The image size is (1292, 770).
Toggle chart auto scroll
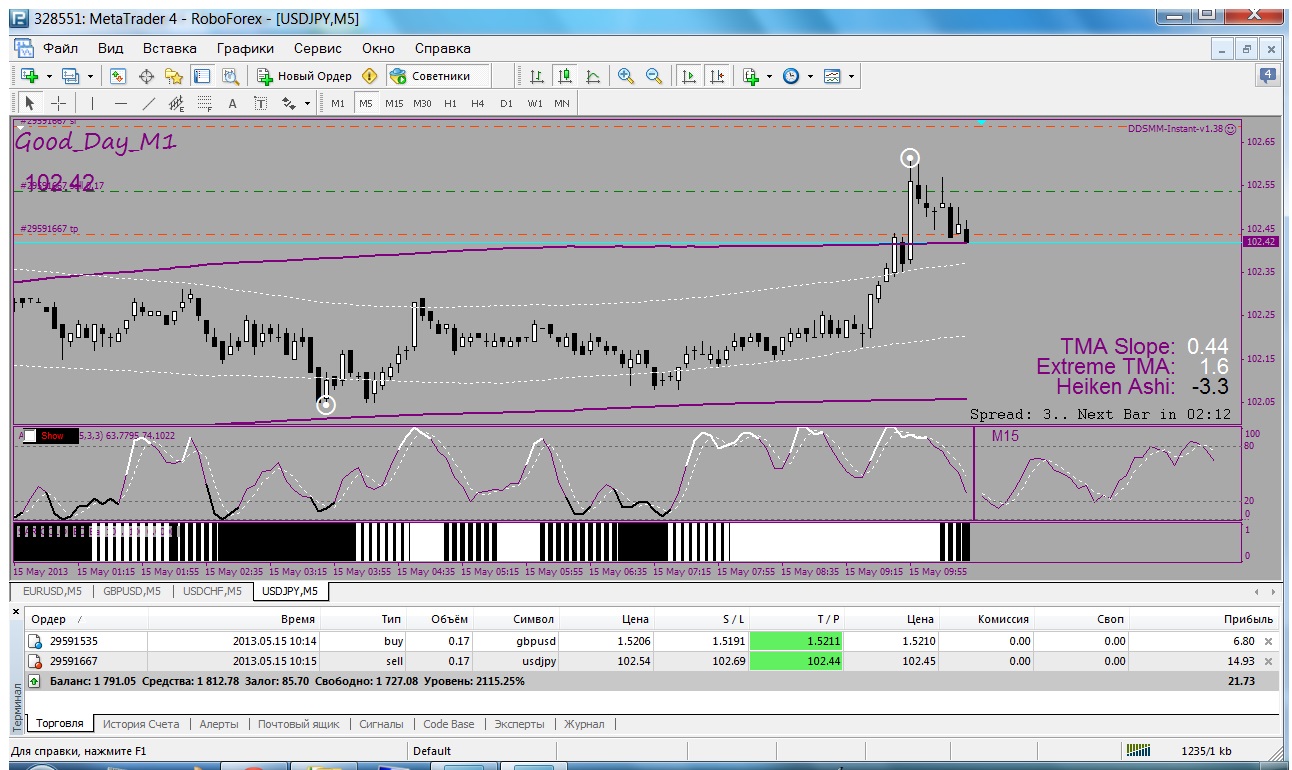tap(689, 76)
